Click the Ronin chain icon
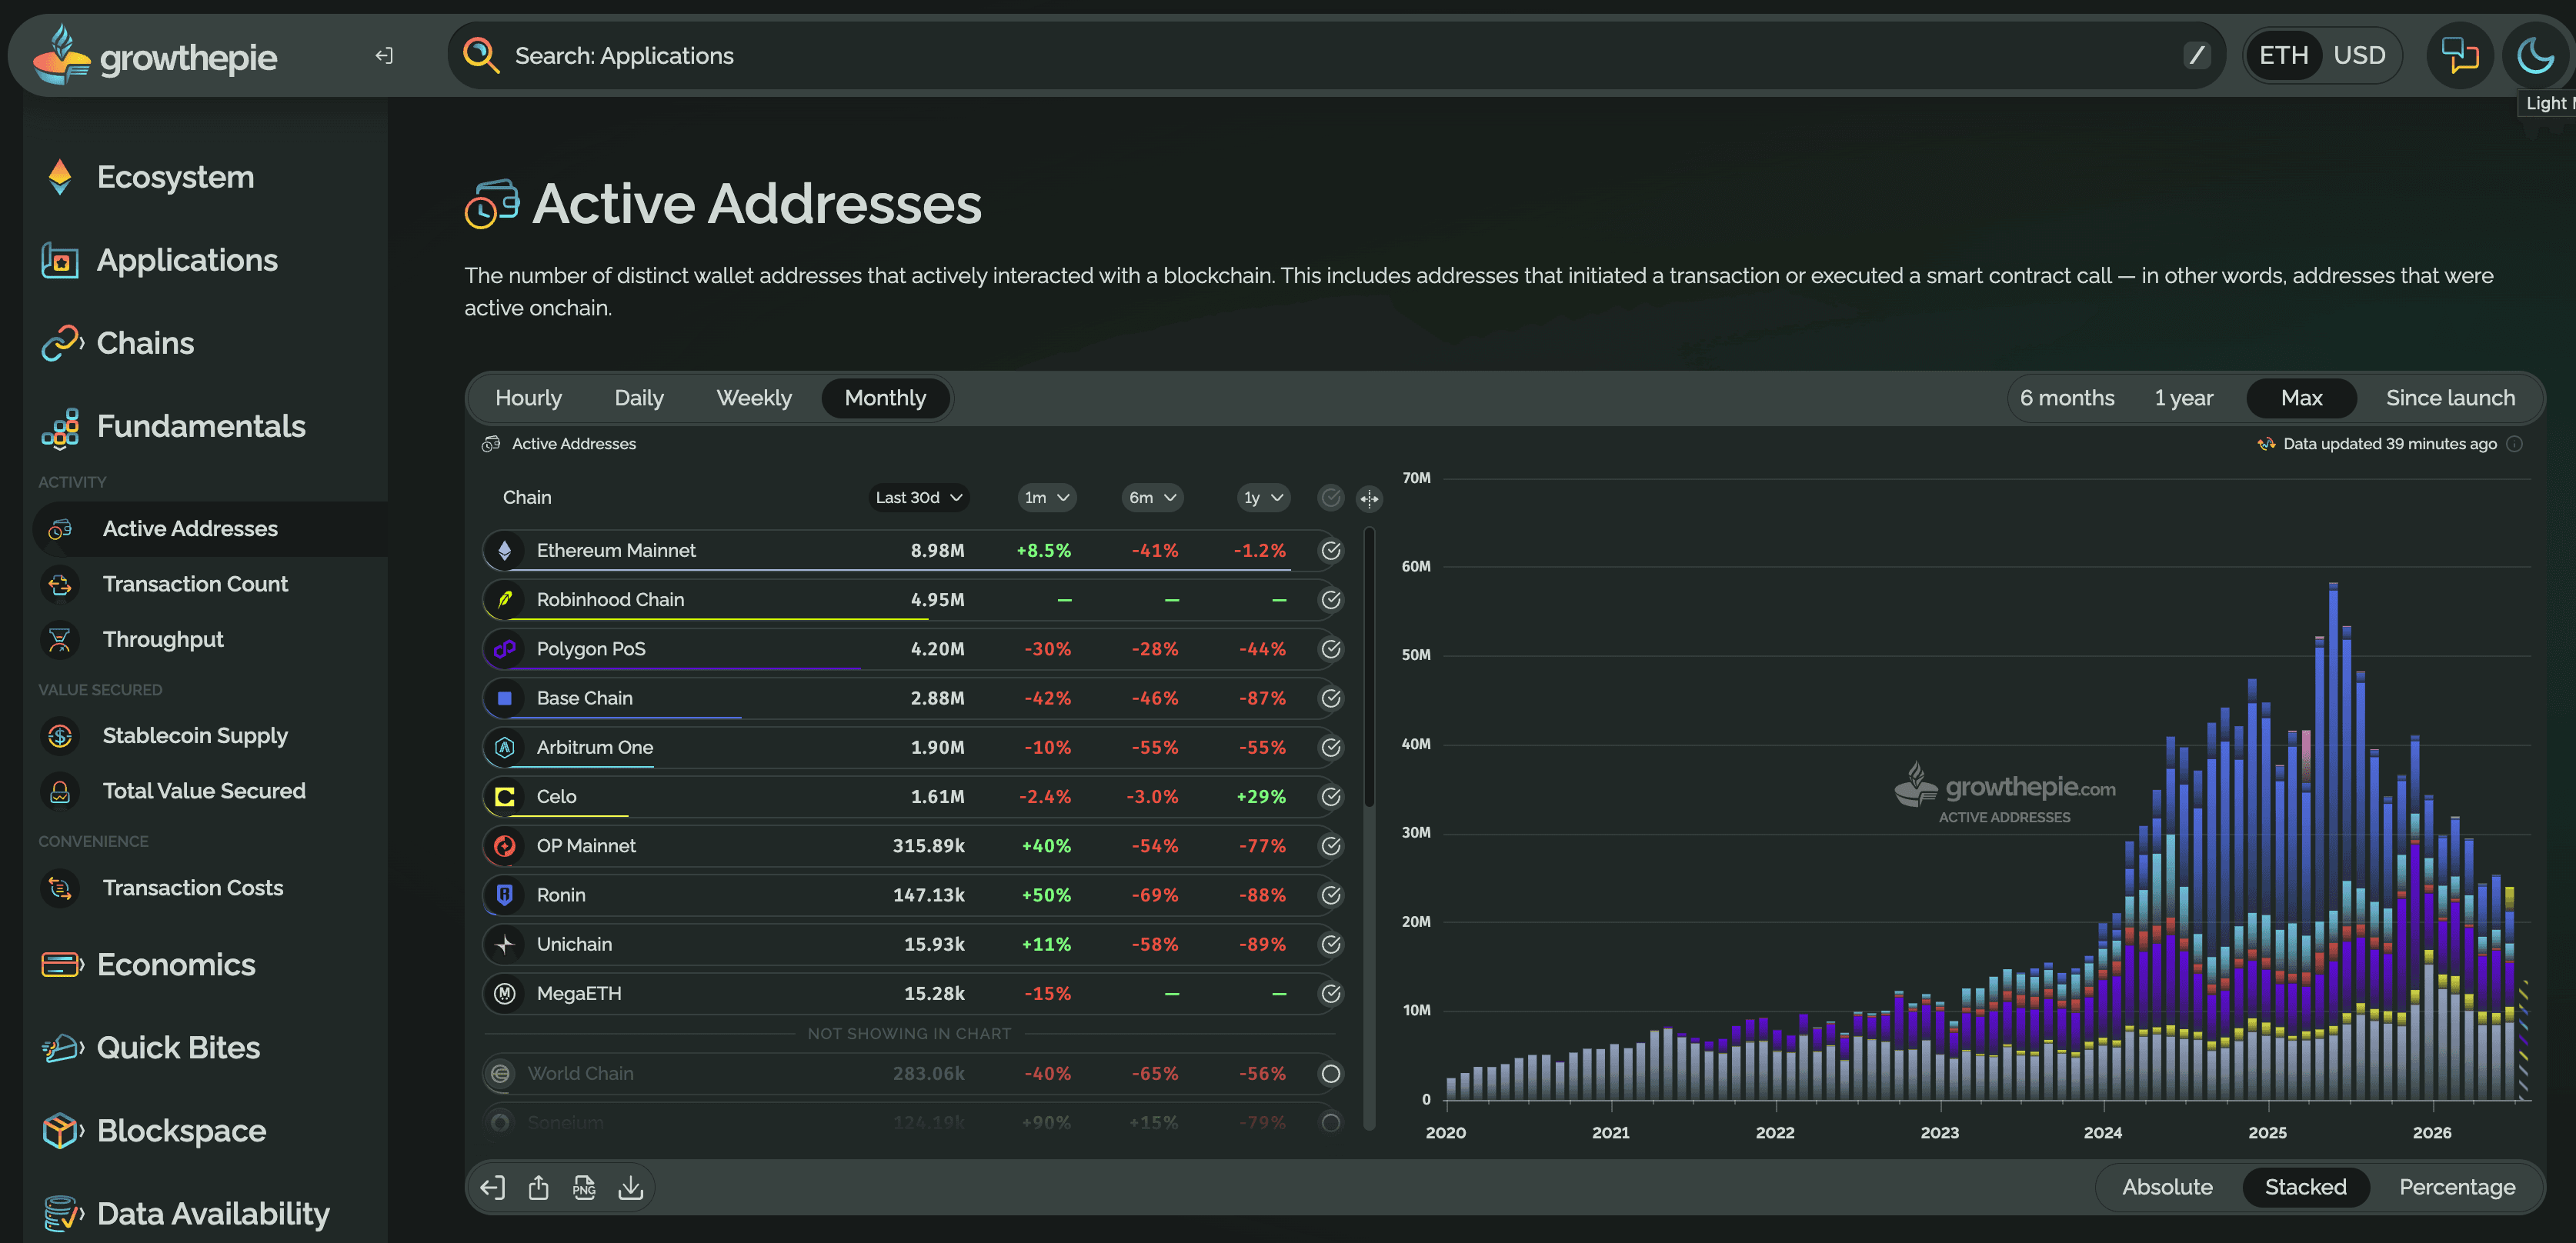Screen dimensions: 2576x1243 point(505,895)
